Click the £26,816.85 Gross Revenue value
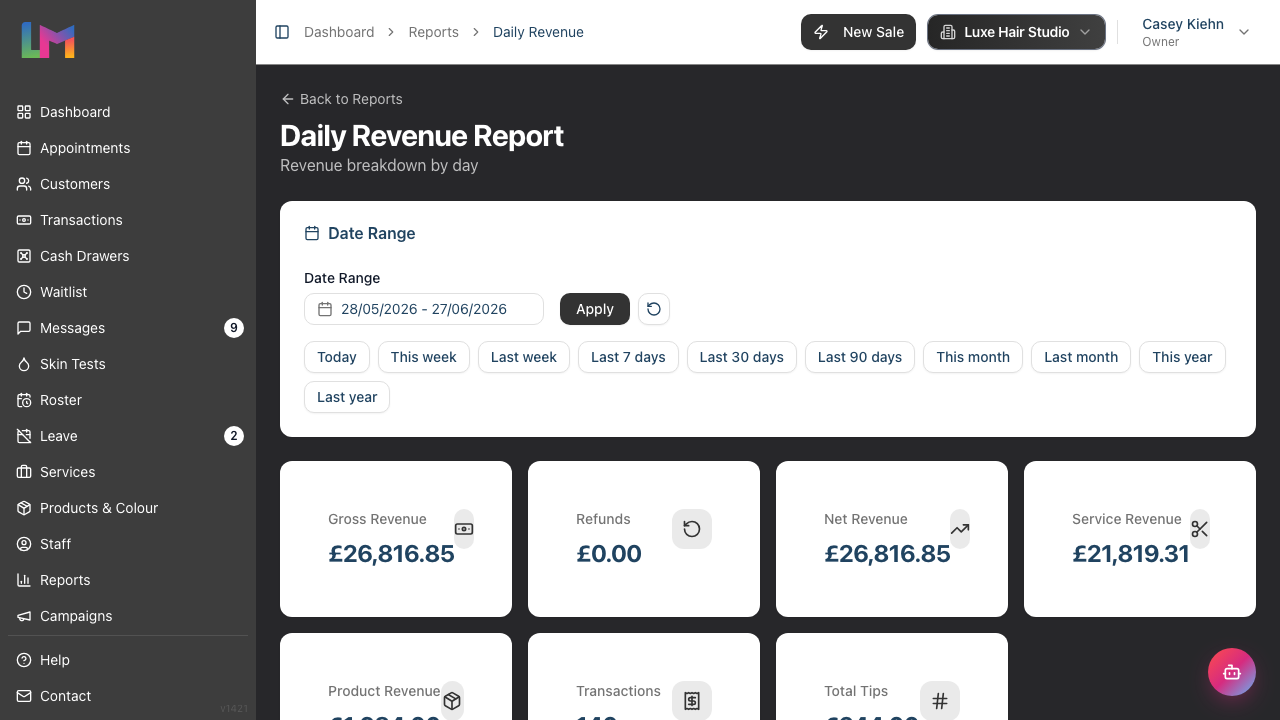 coord(391,554)
